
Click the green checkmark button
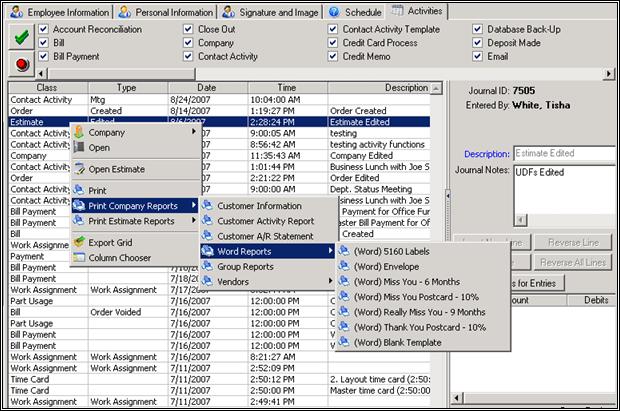pyautogui.click(x=21, y=37)
